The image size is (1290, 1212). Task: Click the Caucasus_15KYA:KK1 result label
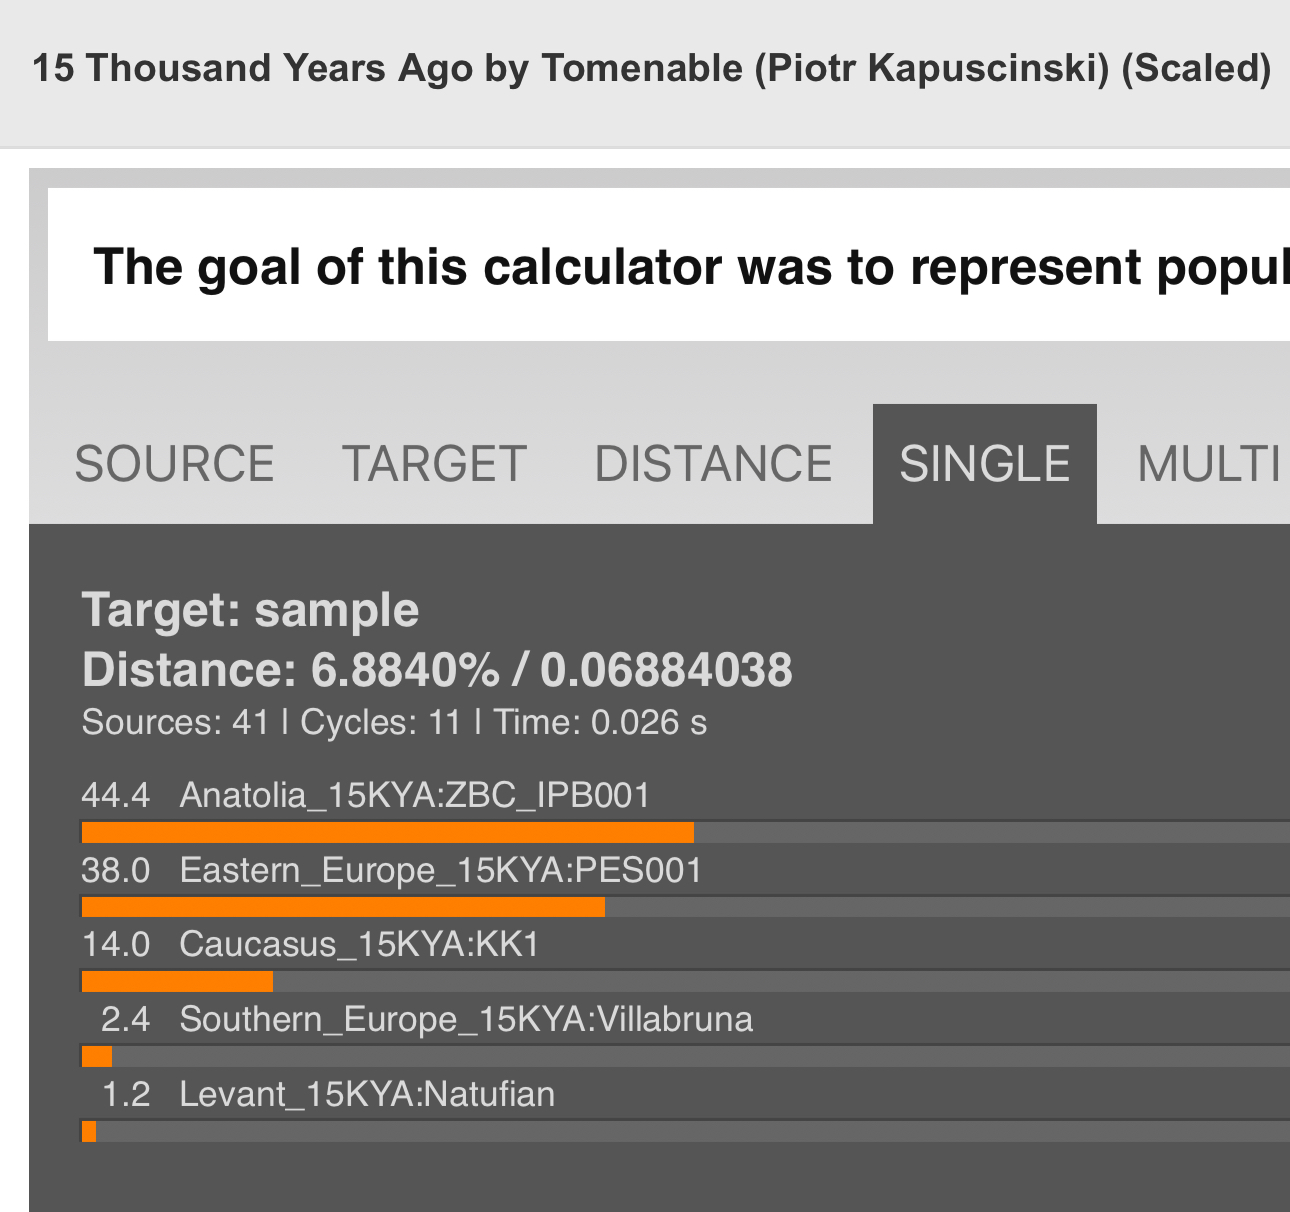[359, 944]
